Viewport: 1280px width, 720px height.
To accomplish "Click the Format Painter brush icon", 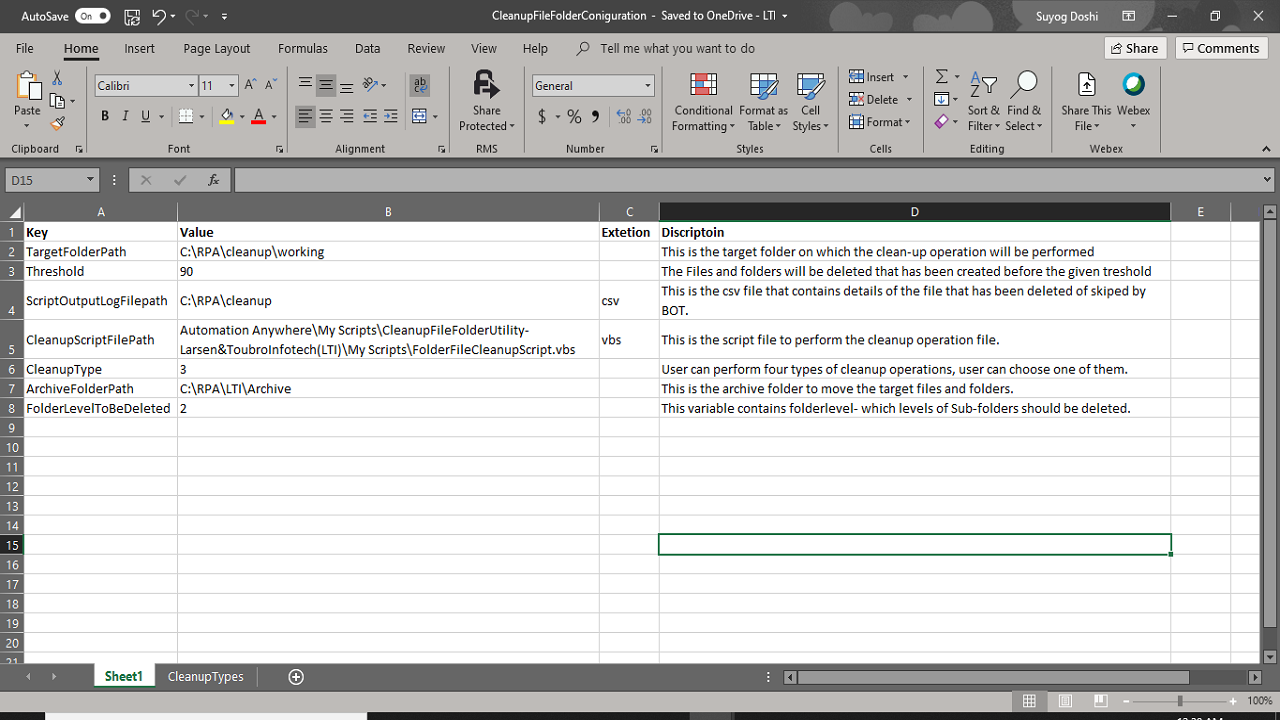I will 58,124.
